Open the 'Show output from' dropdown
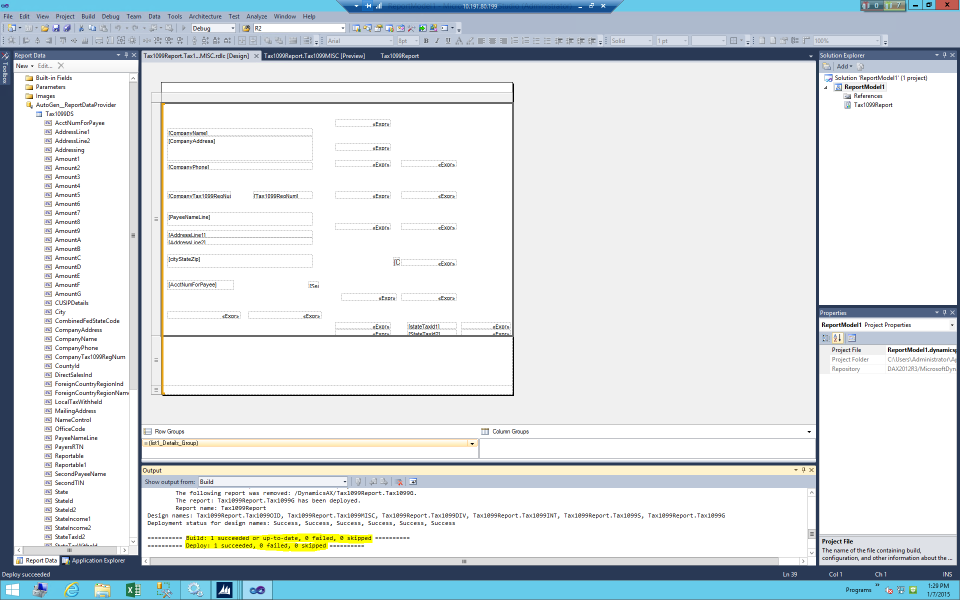Image resolution: width=960 pixels, height=600 pixels. tap(345, 481)
